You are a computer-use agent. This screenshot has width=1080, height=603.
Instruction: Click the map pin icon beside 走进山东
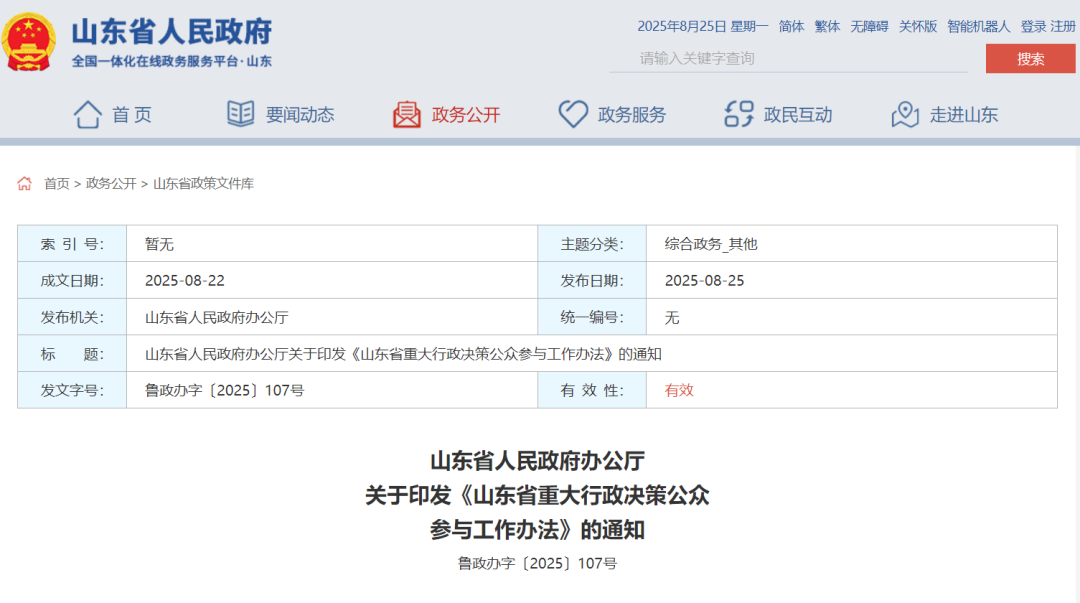click(905, 114)
